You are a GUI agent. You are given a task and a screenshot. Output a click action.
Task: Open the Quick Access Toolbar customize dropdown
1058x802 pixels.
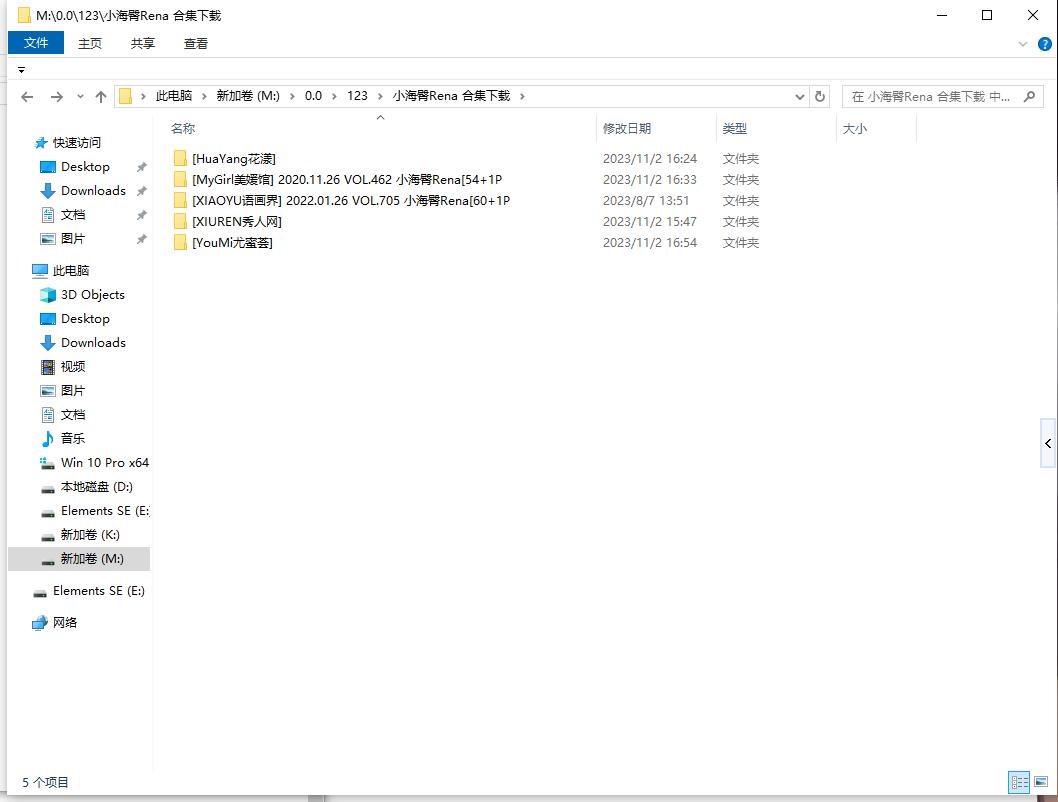(x=21, y=70)
